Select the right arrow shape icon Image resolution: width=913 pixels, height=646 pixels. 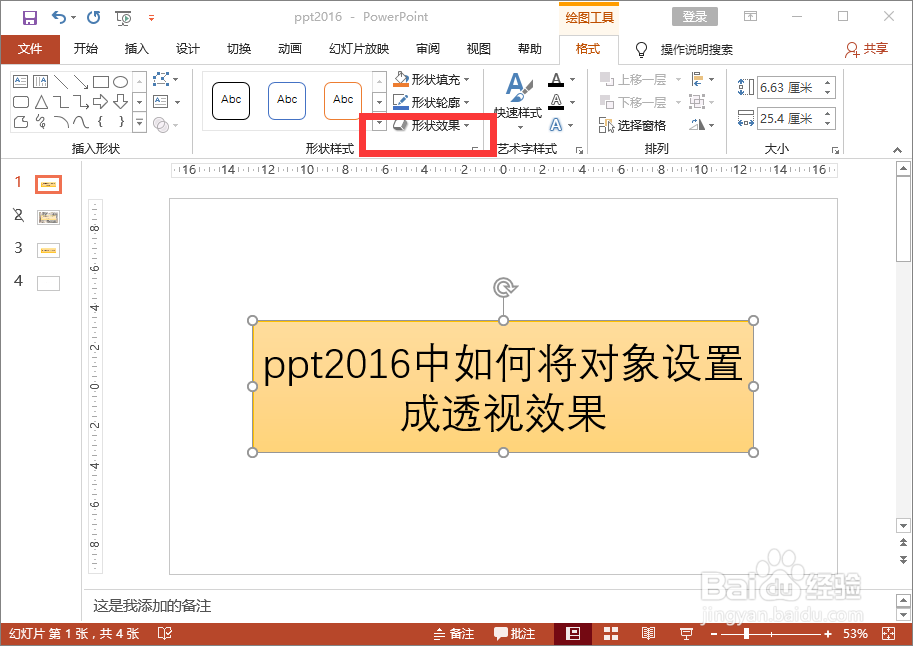(x=101, y=103)
